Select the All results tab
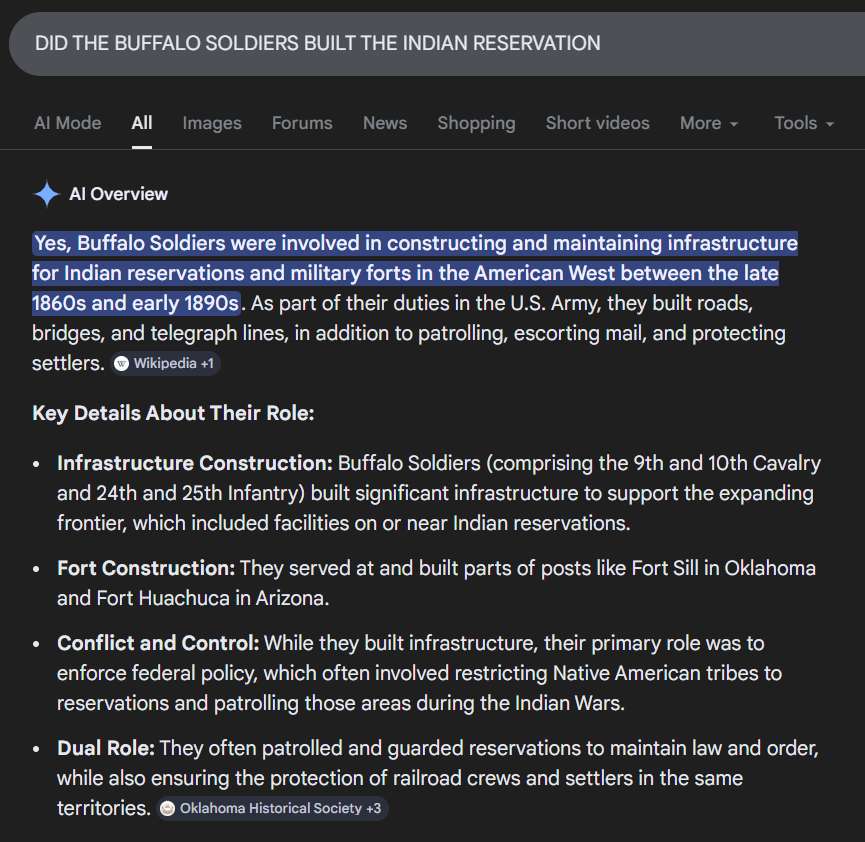The height and width of the screenshot is (842, 865). [x=142, y=123]
